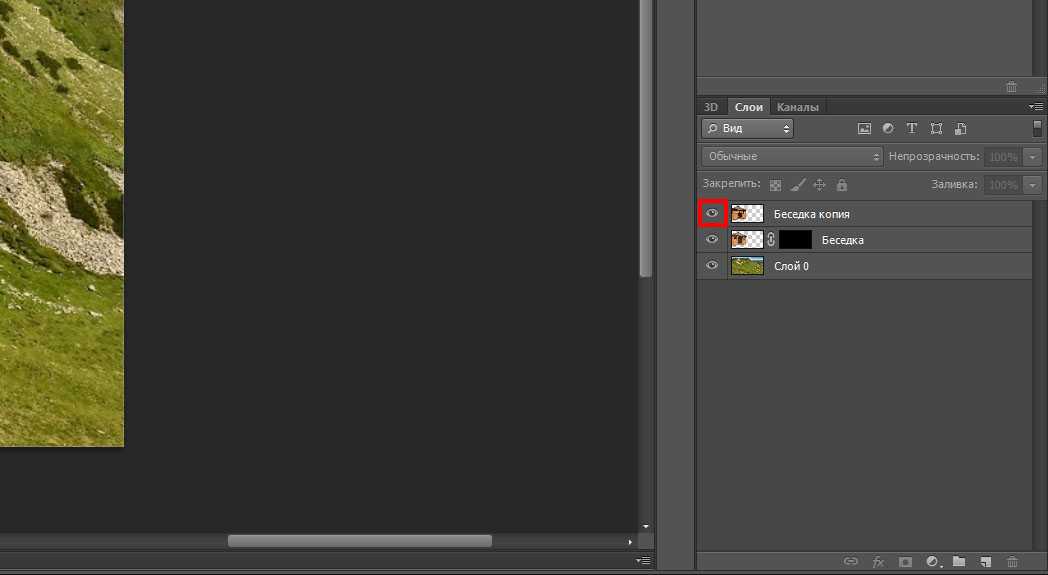Create new adjustment layer icon
The width and height of the screenshot is (1048, 575).
click(x=932, y=562)
